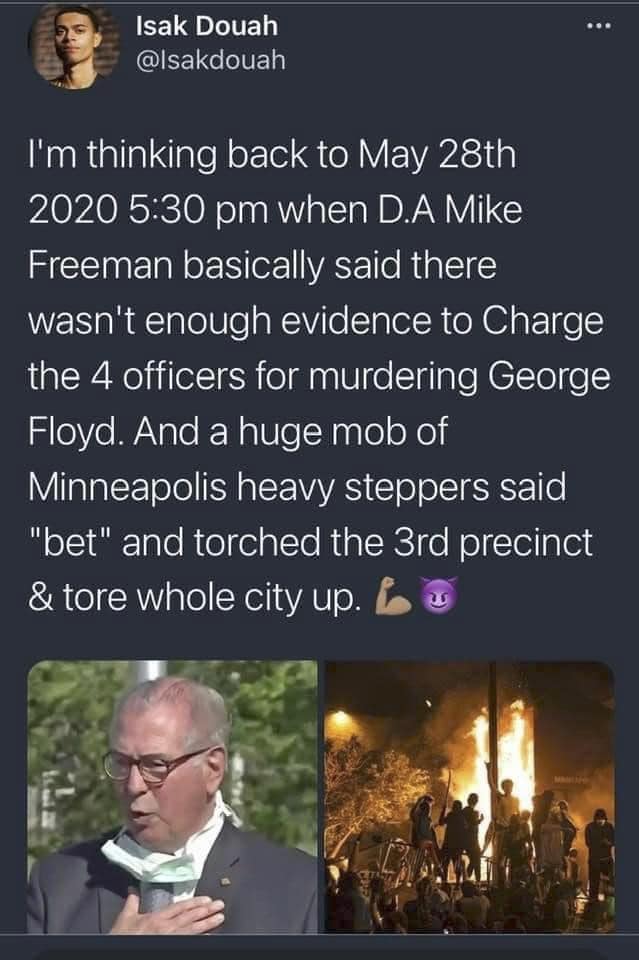Open the left photo of man with glasses
Screen dimensions: 639x960
(x=173, y=797)
